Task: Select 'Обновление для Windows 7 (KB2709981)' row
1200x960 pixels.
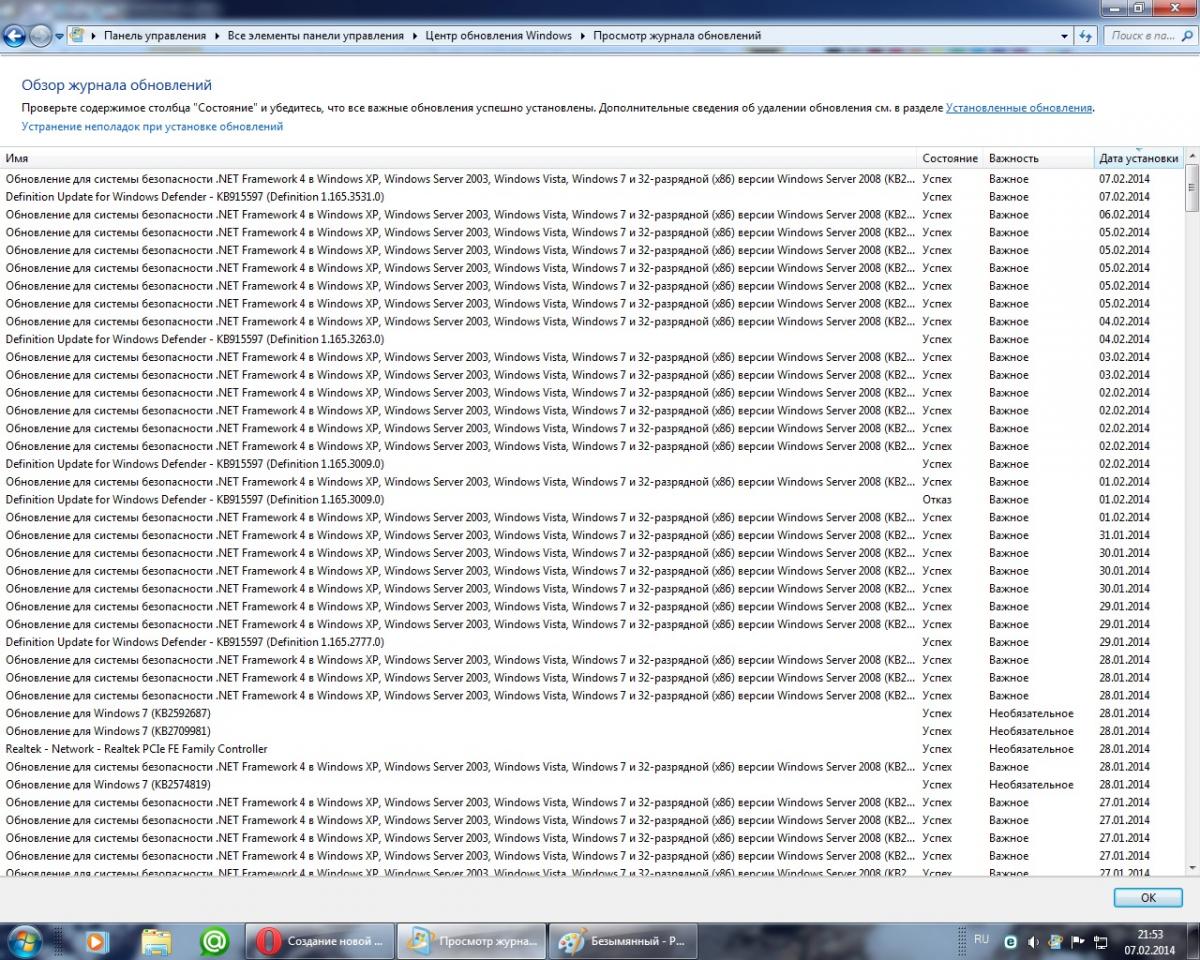Action: [x=592, y=731]
